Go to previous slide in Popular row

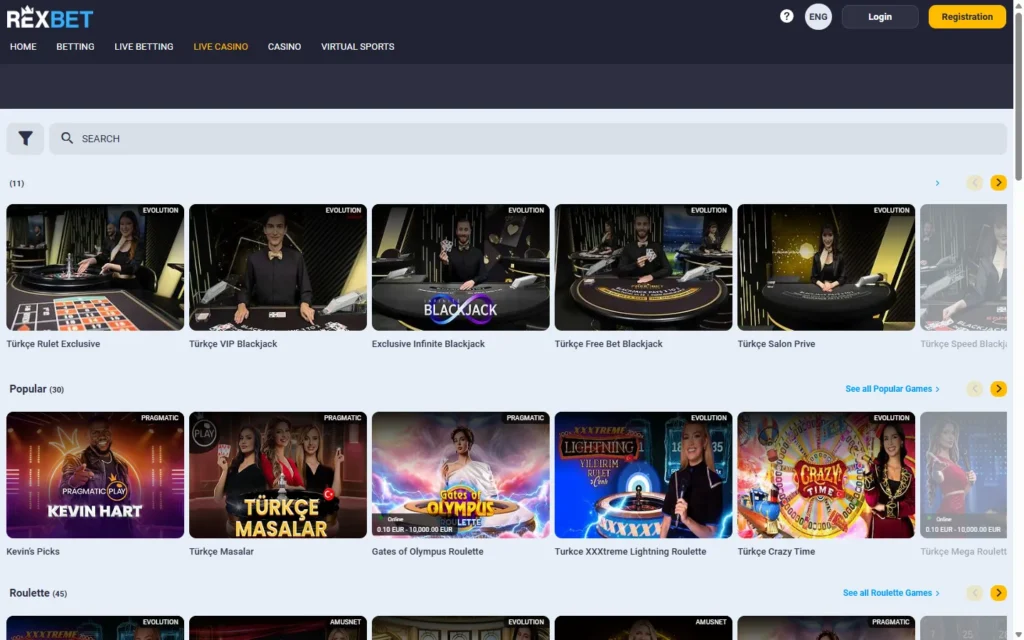point(974,389)
